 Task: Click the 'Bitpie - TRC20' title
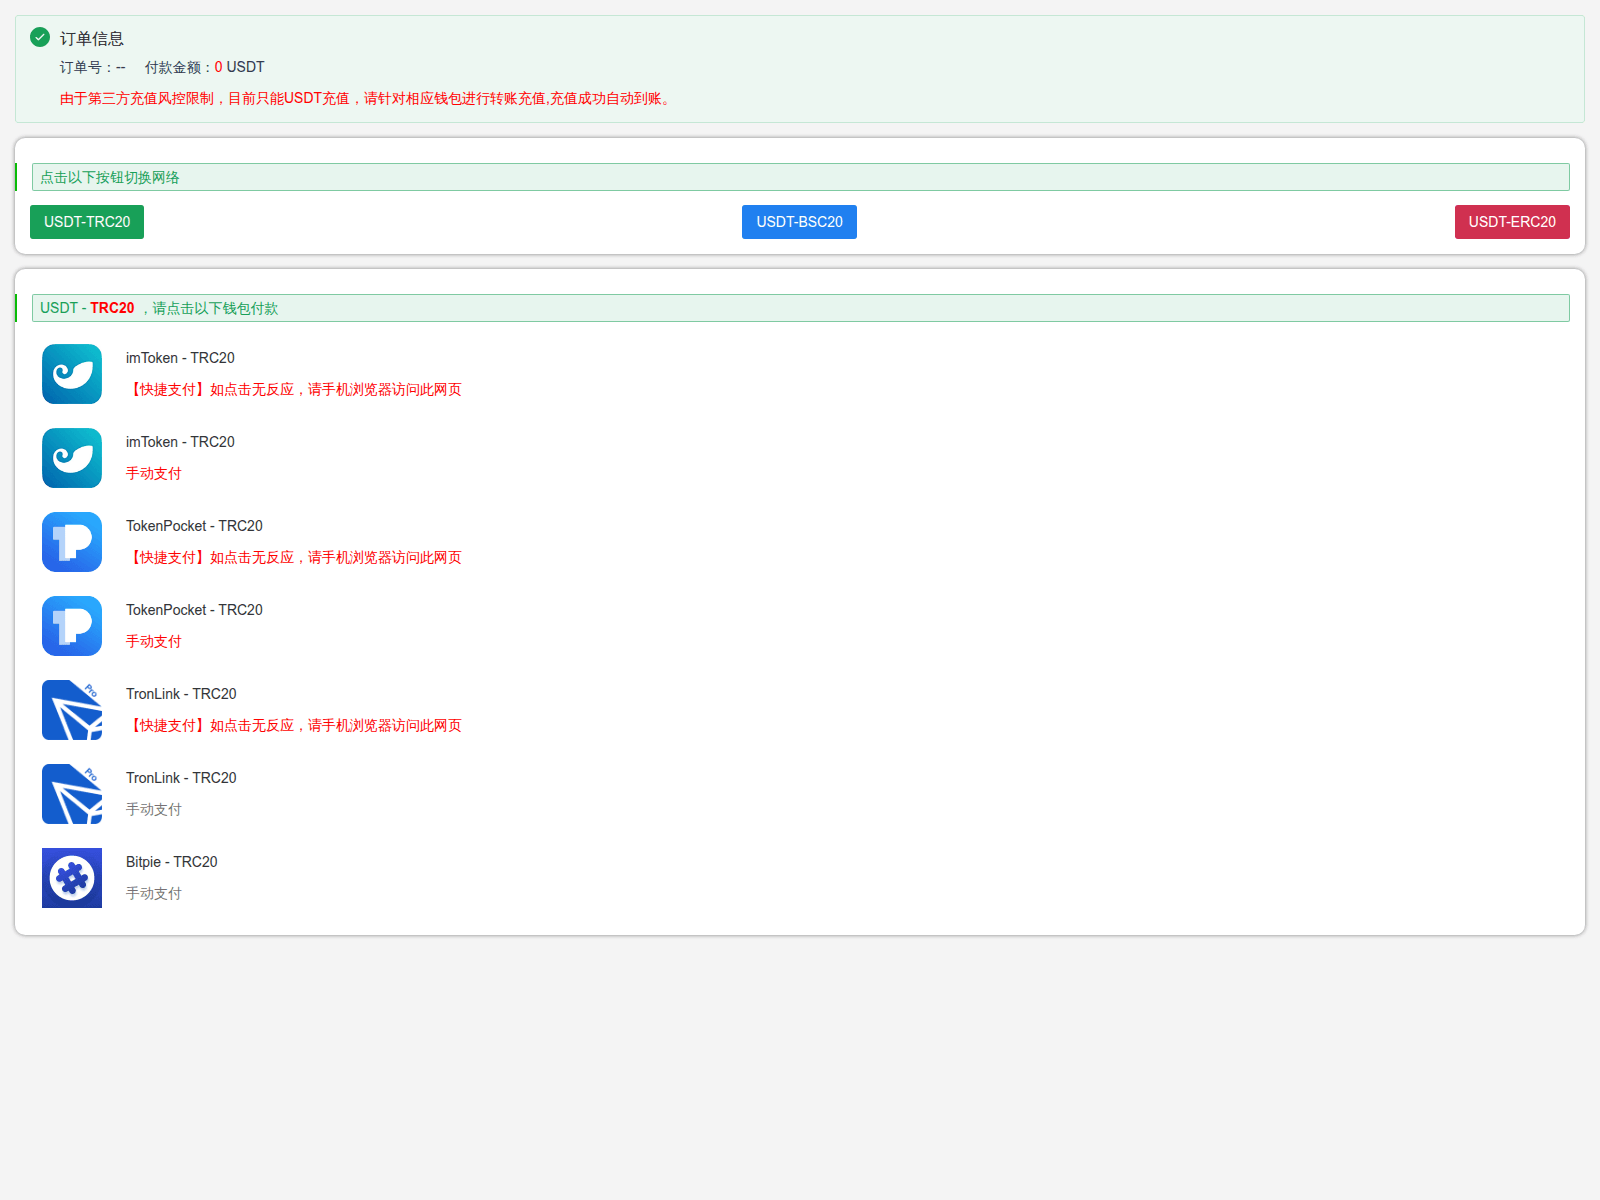point(172,862)
